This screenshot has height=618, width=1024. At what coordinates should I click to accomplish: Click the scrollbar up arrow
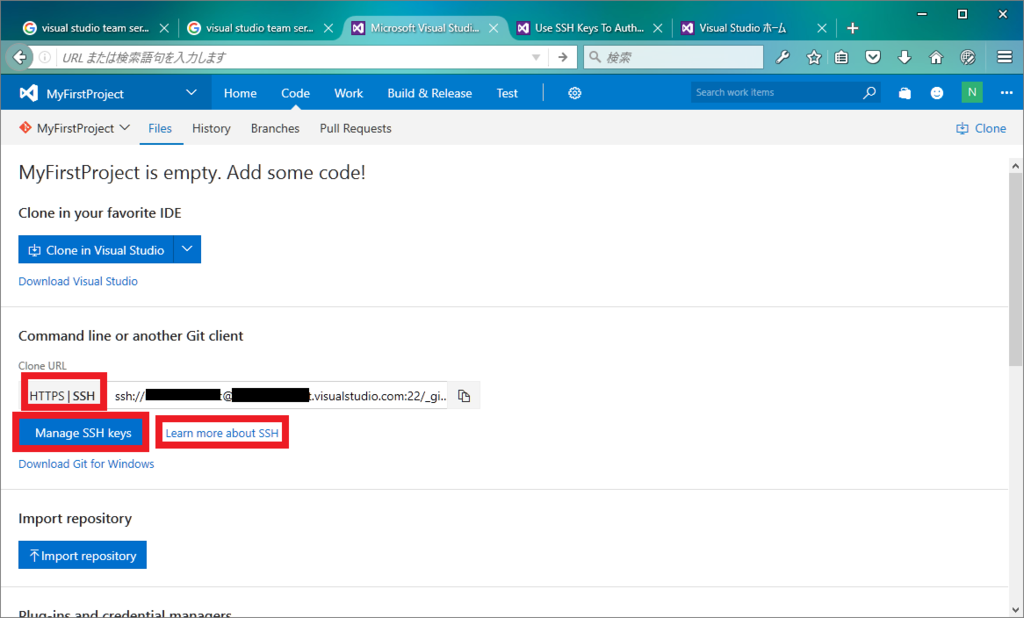click(1016, 166)
